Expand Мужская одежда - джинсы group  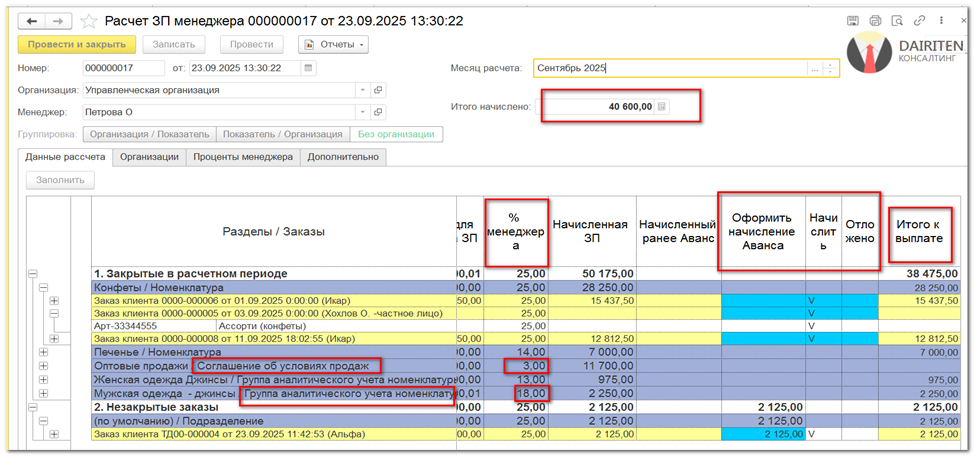tap(43, 393)
